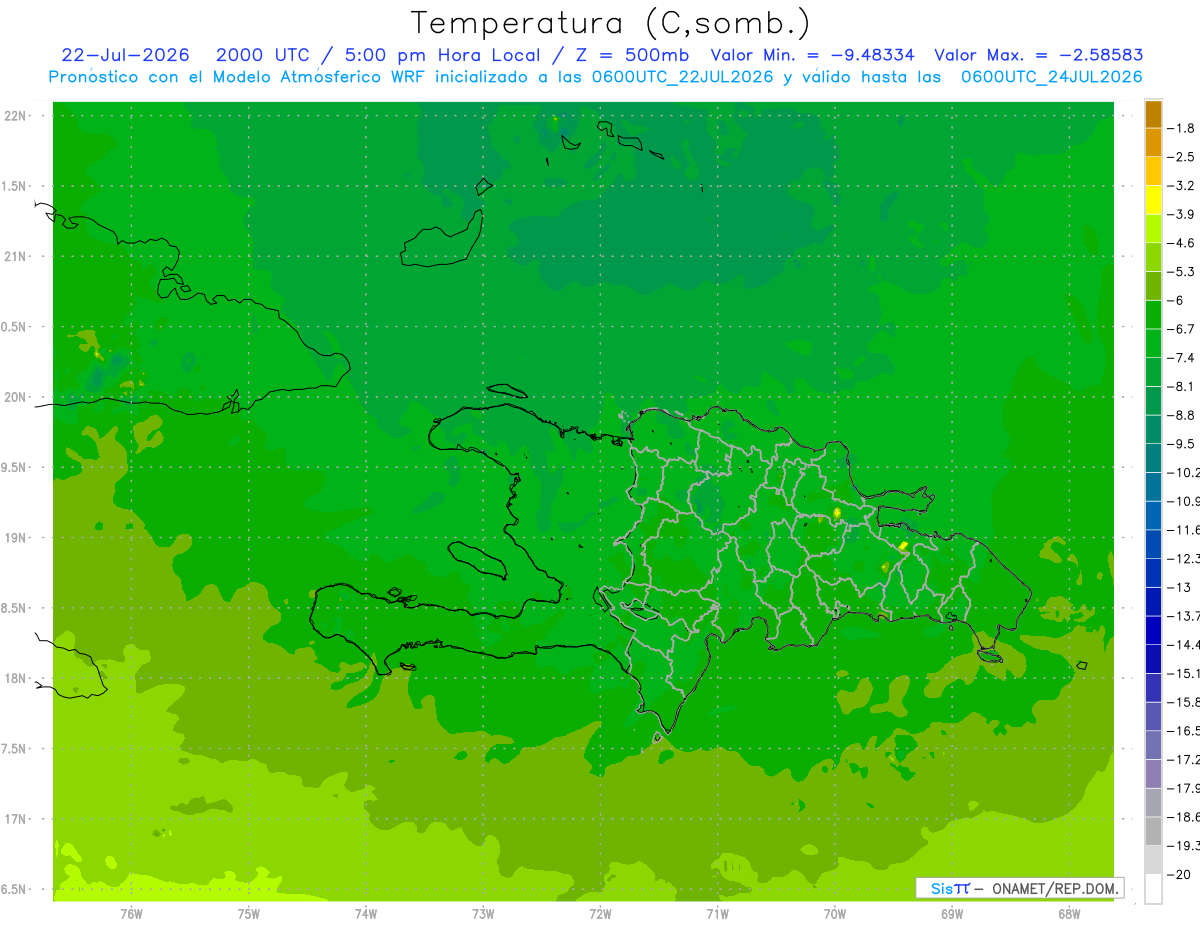Click the '-13' colorbar label

(1177, 587)
